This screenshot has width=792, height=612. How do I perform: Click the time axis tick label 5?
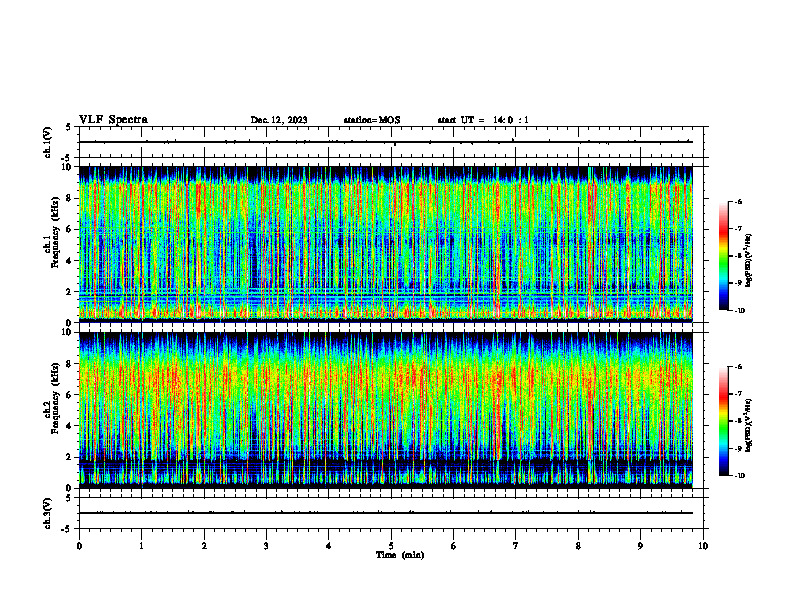point(391,546)
